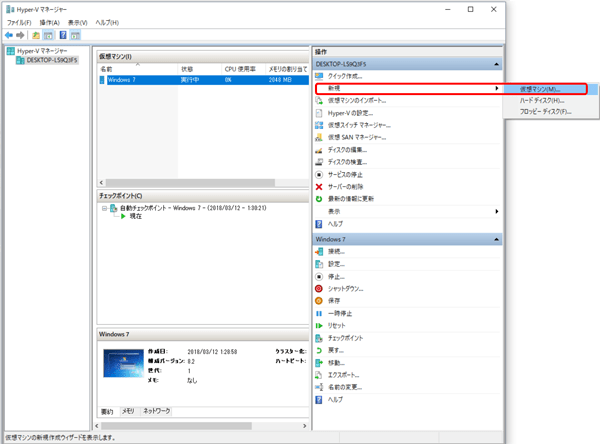
Task: Click the 接続 connect icon for Windows 7
Action: pos(319,251)
